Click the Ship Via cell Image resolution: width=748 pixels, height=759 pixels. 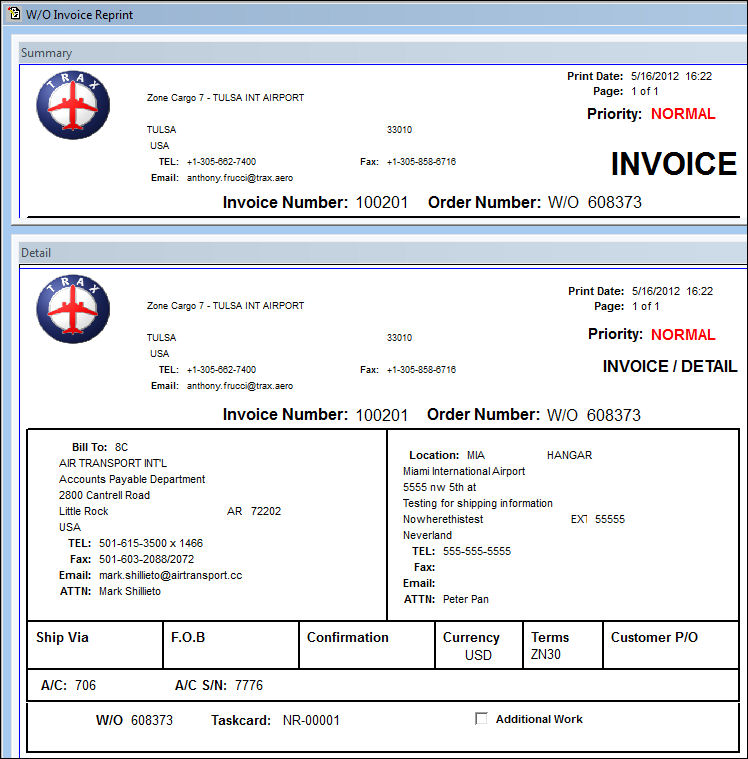click(95, 645)
